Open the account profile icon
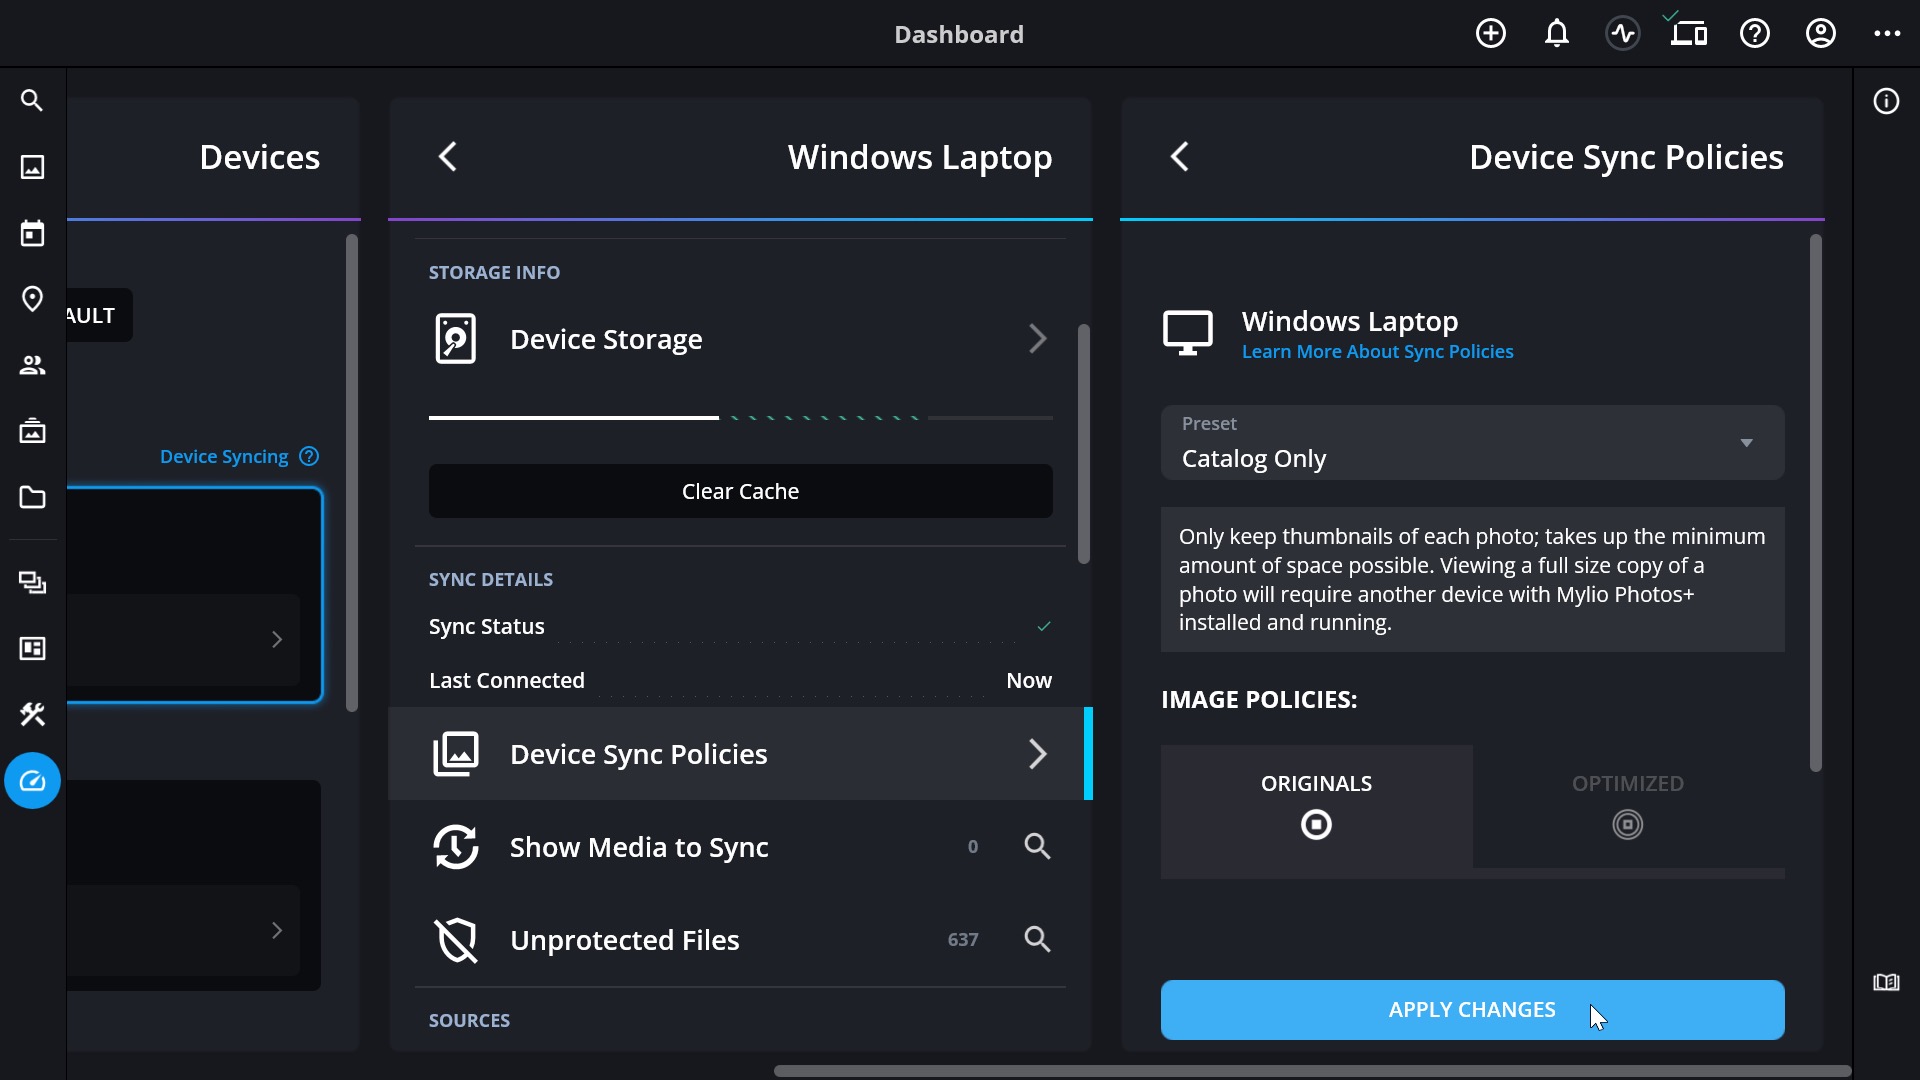 pos(1820,34)
